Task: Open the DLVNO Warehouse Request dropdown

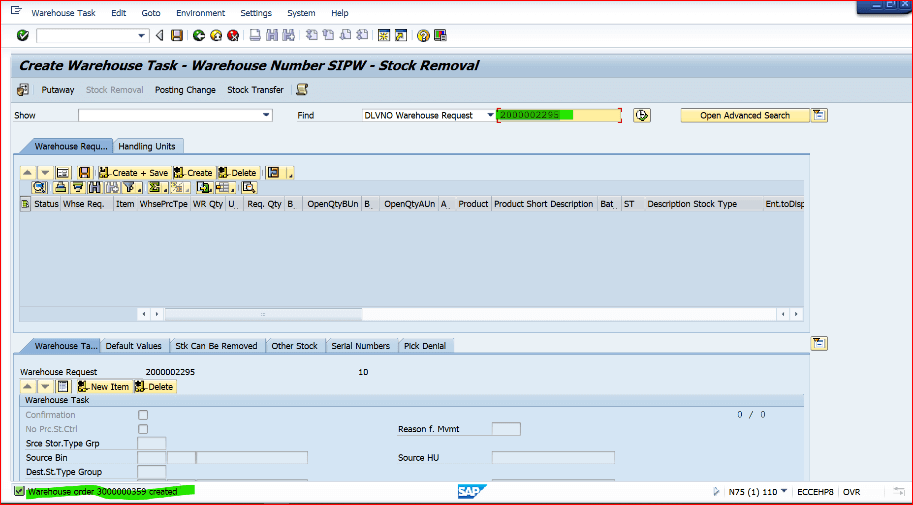Action: [490, 115]
